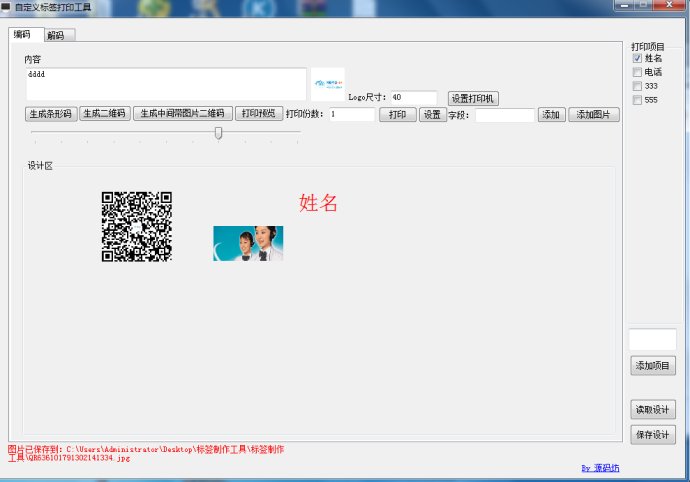Toggle the 姓名 print item checkbox
Screen dimensions: 690x482
click(637, 59)
